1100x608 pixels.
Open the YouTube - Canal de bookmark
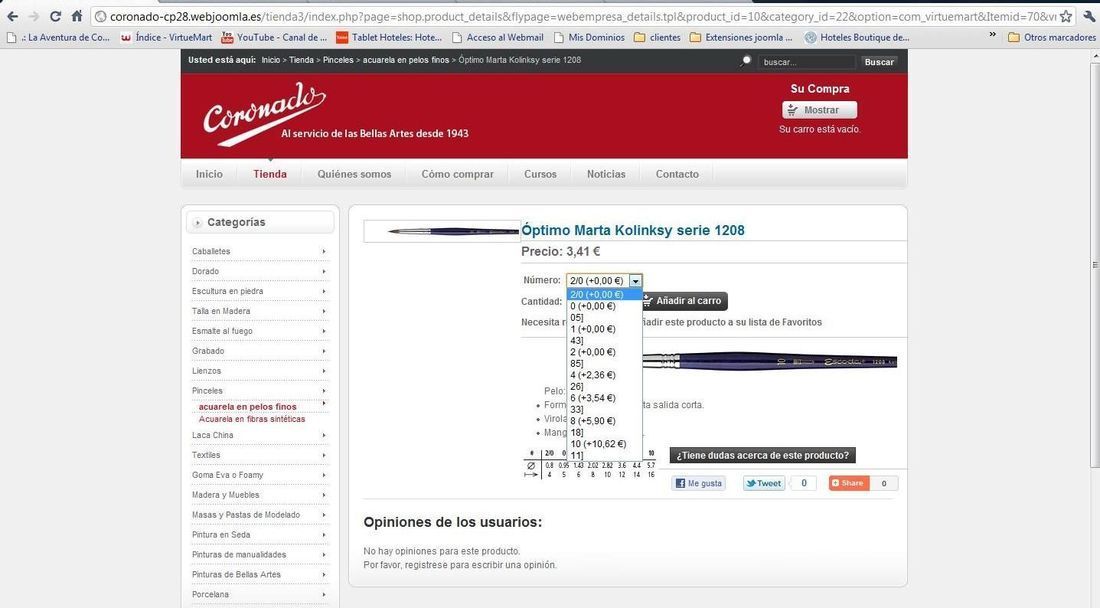coord(274,37)
